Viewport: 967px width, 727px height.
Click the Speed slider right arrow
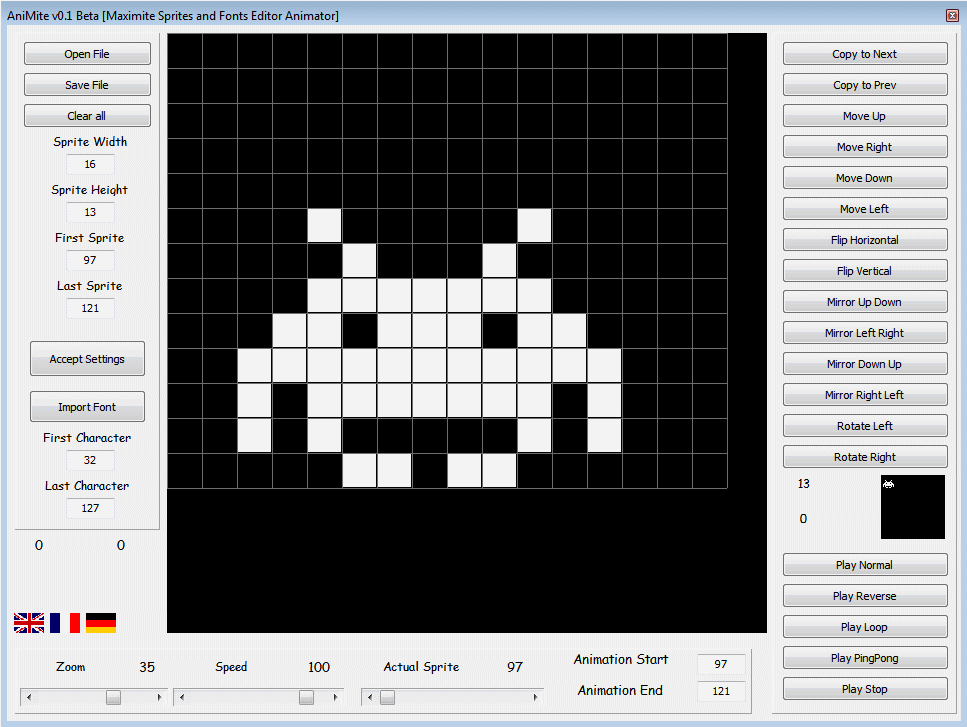336,697
